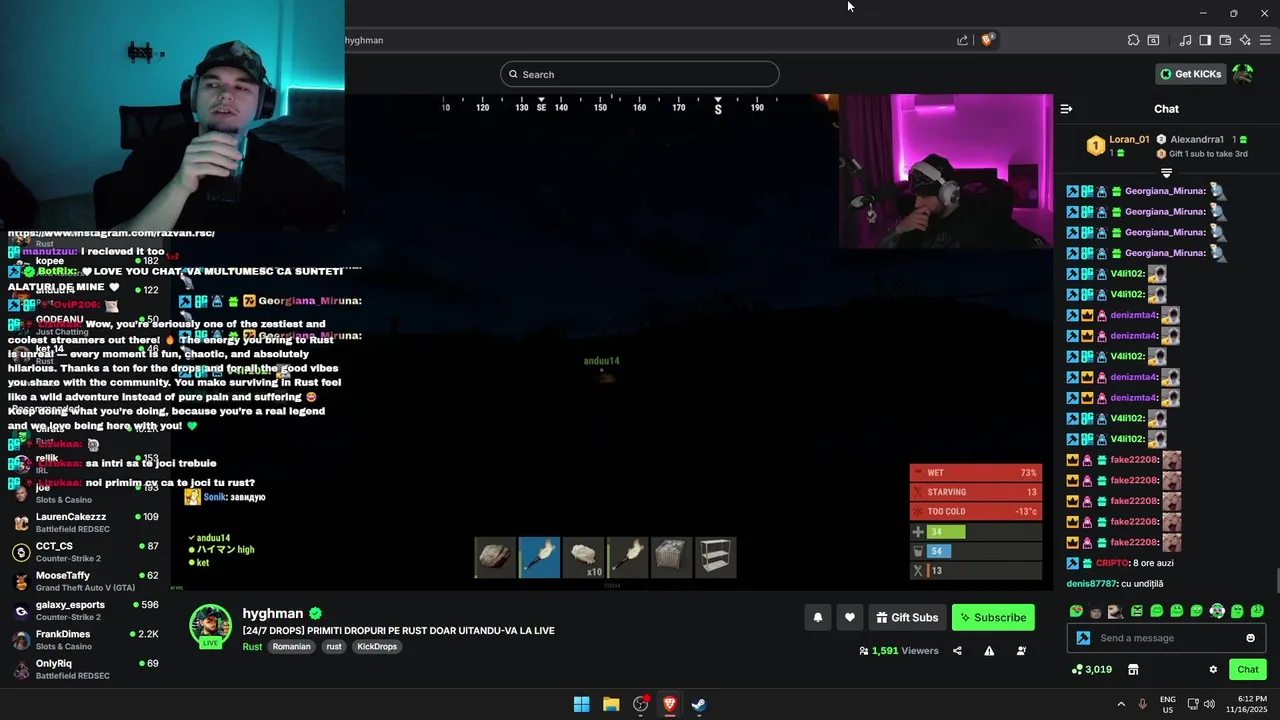Open the OBS icon on the taskbar
The height and width of the screenshot is (720, 1280).
[x=641, y=704]
